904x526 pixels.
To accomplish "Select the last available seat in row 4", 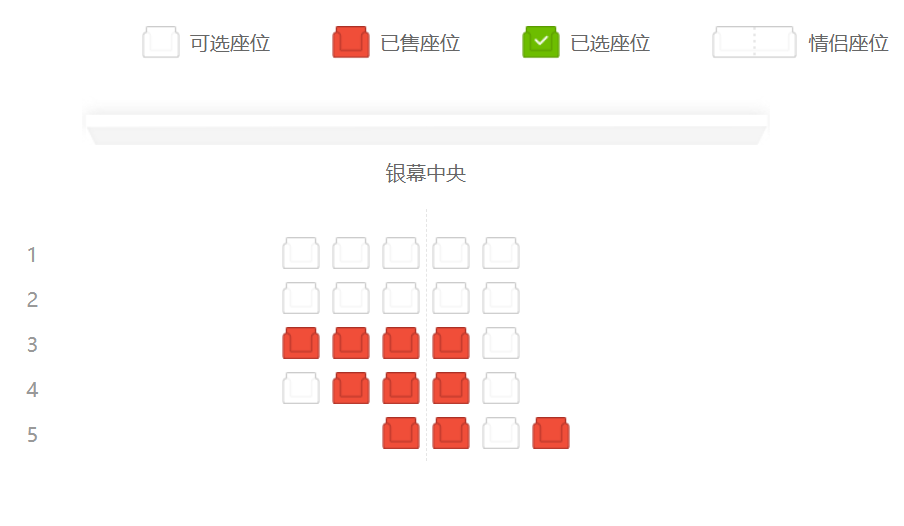I will pos(501,388).
